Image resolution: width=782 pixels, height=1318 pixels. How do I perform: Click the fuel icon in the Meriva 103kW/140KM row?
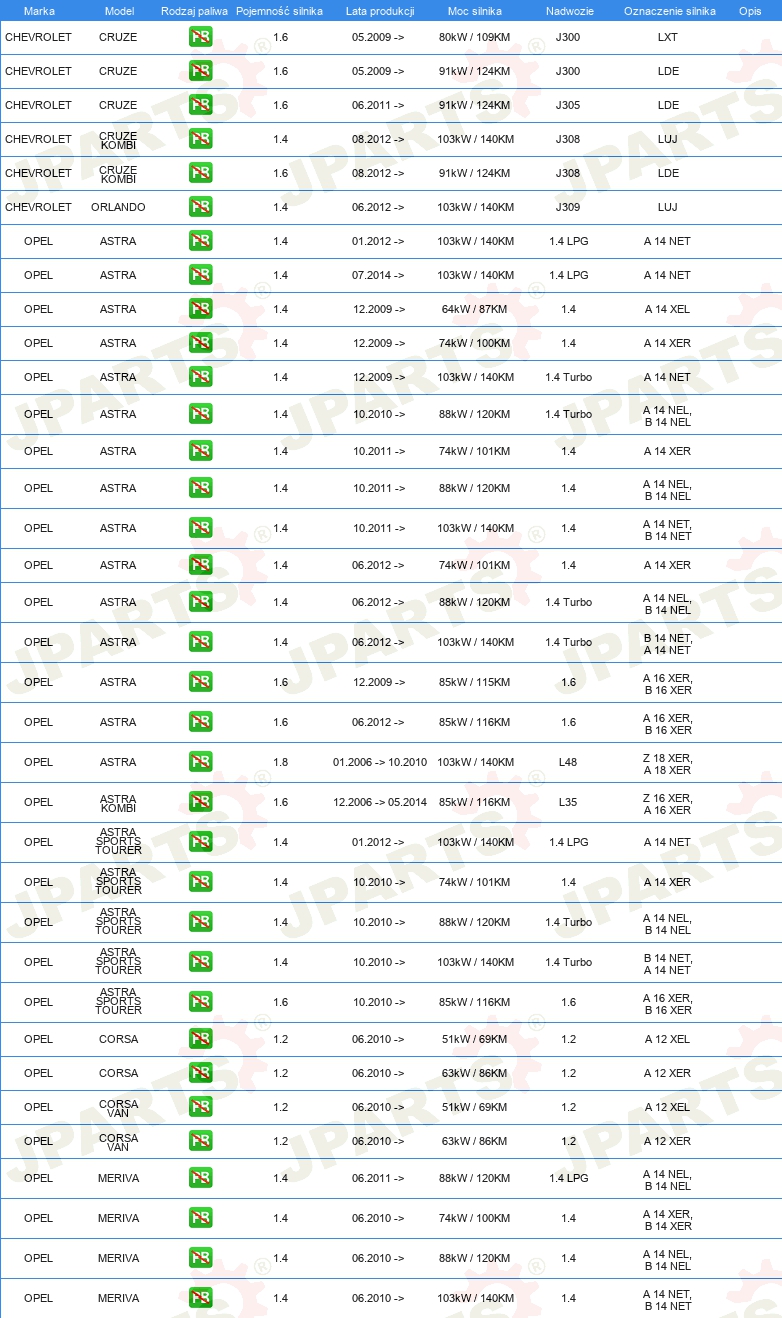pos(200,1298)
